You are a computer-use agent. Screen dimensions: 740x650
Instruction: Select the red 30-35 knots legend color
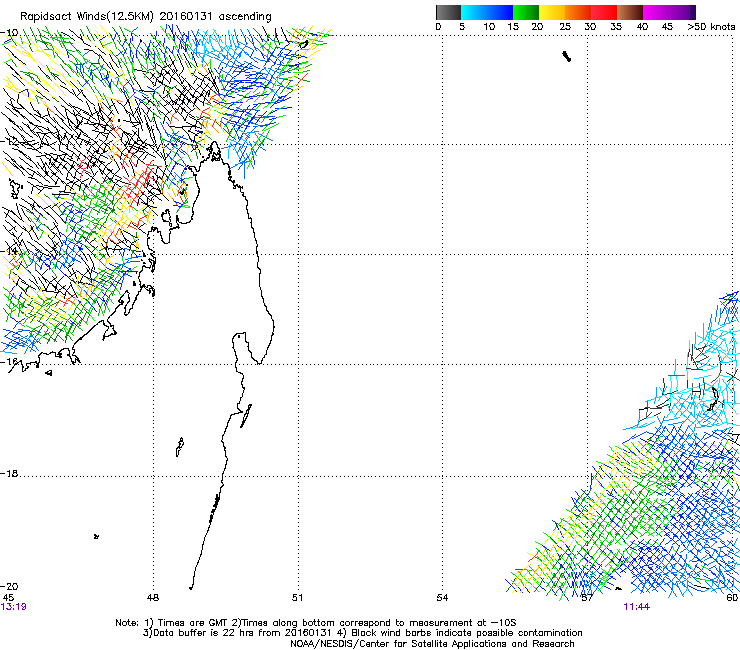604,12
